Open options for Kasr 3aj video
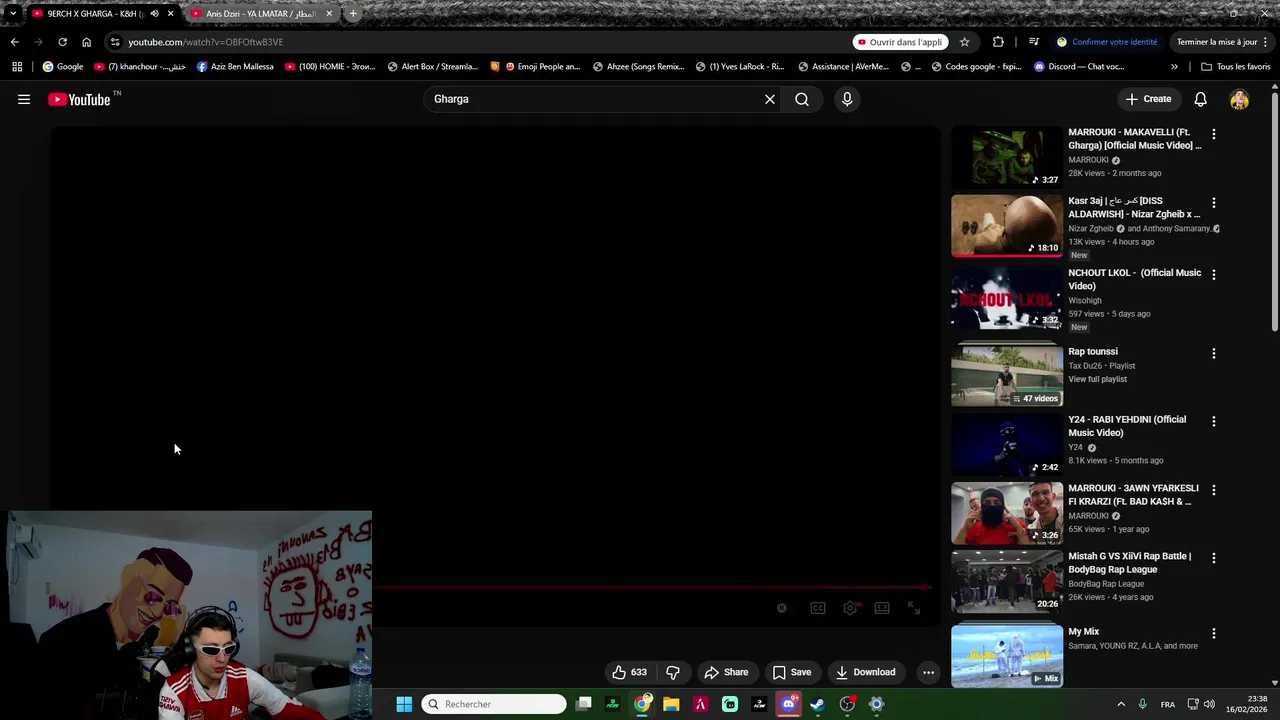The width and height of the screenshot is (1280, 720). tap(1214, 203)
